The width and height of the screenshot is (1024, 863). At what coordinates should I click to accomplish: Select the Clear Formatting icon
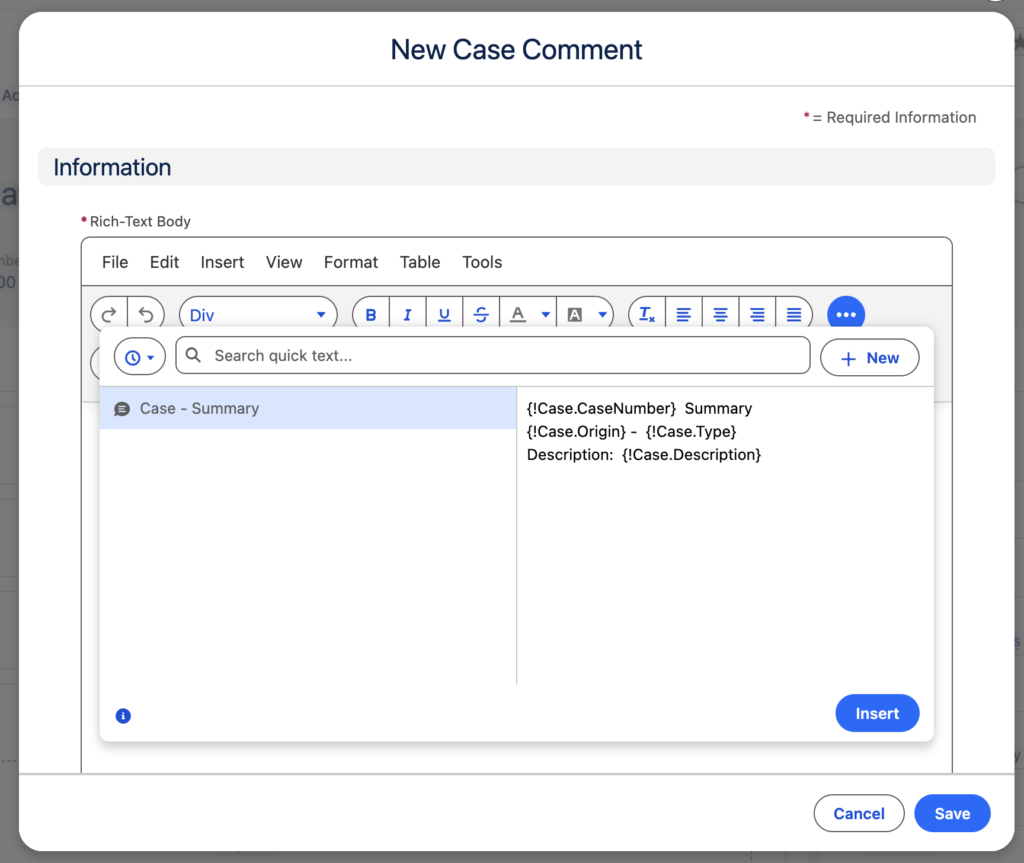645,313
